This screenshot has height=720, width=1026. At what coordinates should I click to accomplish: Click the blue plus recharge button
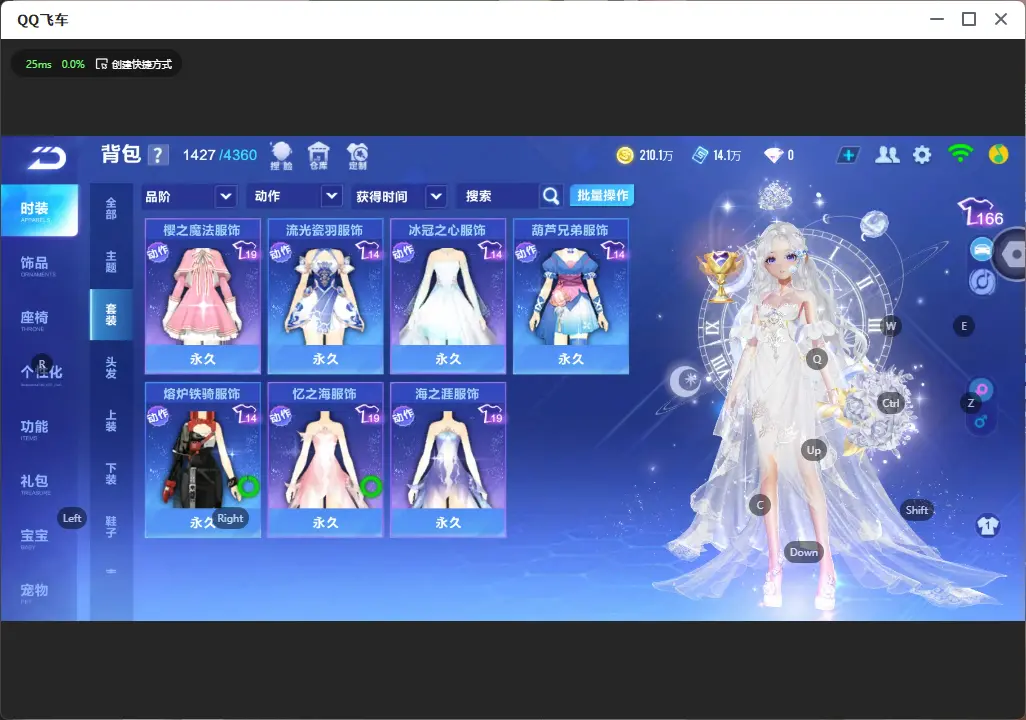pyautogui.click(x=848, y=155)
